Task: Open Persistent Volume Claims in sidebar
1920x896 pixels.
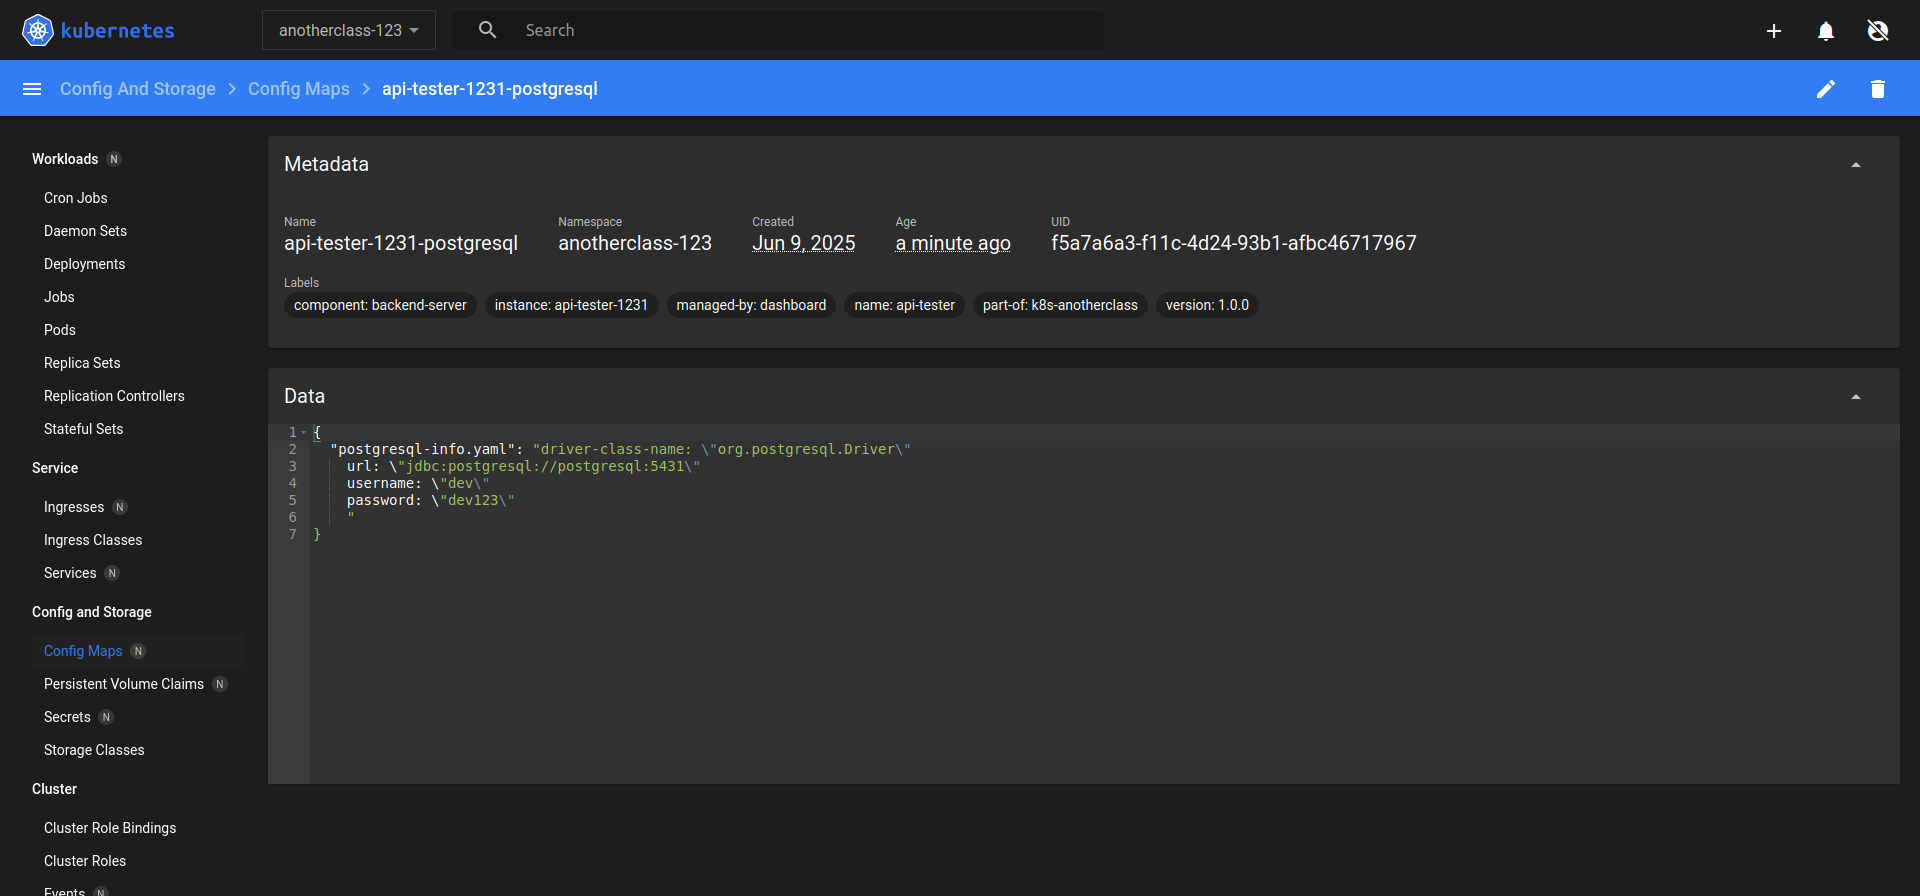Action: pos(124,684)
